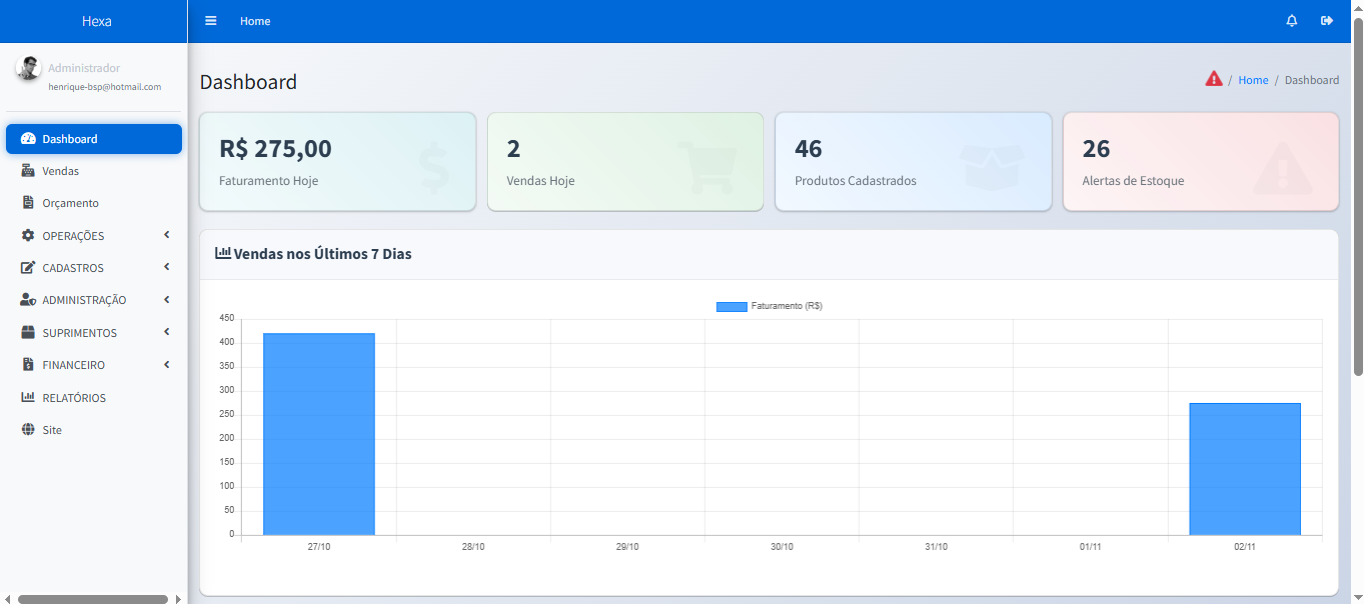Click the Alertas de Estoque card
The image size is (1364, 604).
point(1200,162)
